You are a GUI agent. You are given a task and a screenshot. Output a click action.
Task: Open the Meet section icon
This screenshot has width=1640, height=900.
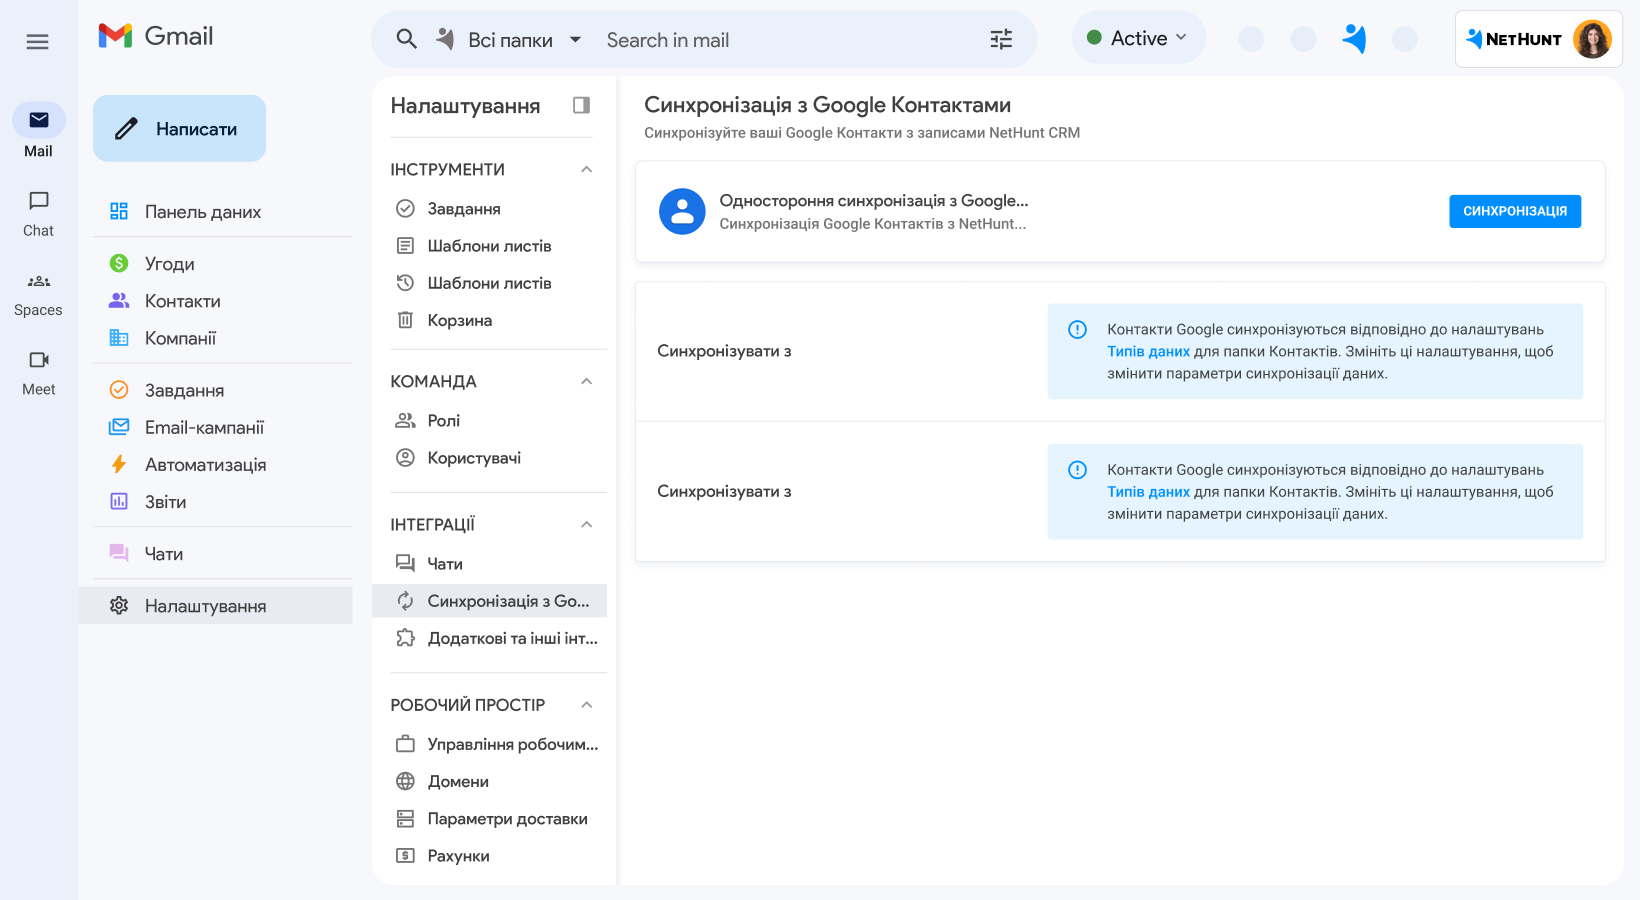[39, 360]
